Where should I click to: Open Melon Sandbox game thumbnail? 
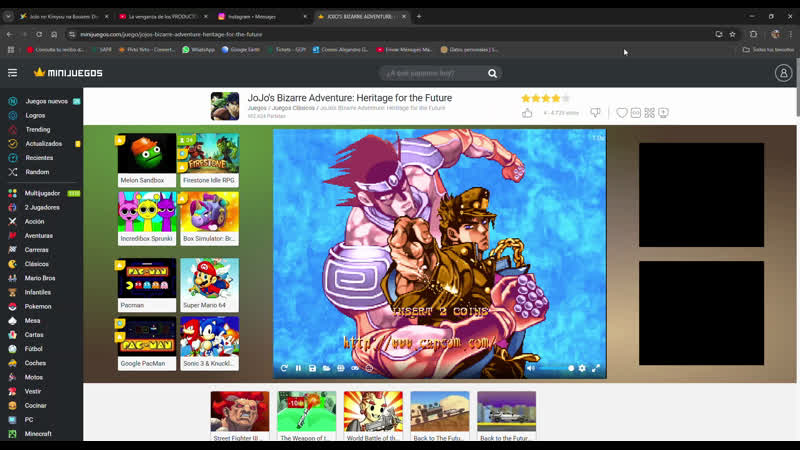(x=147, y=160)
